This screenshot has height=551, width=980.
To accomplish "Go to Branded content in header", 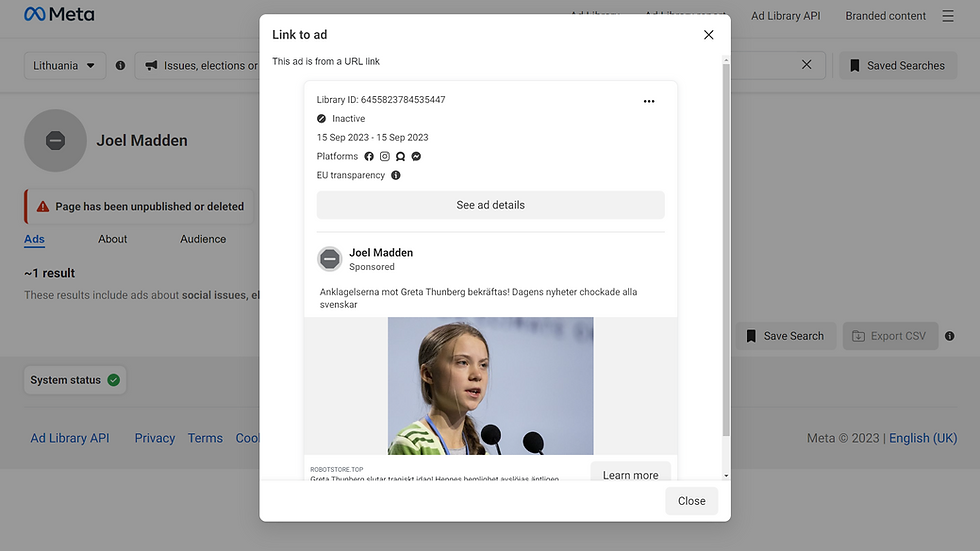I will (886, 16).
